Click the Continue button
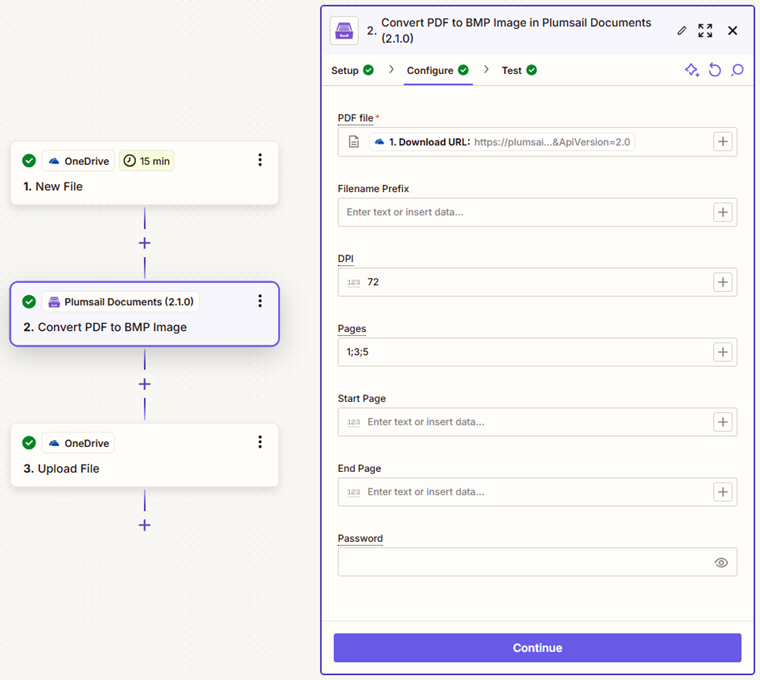Viewport: 760px width, 680px height. tap(537, 648)
